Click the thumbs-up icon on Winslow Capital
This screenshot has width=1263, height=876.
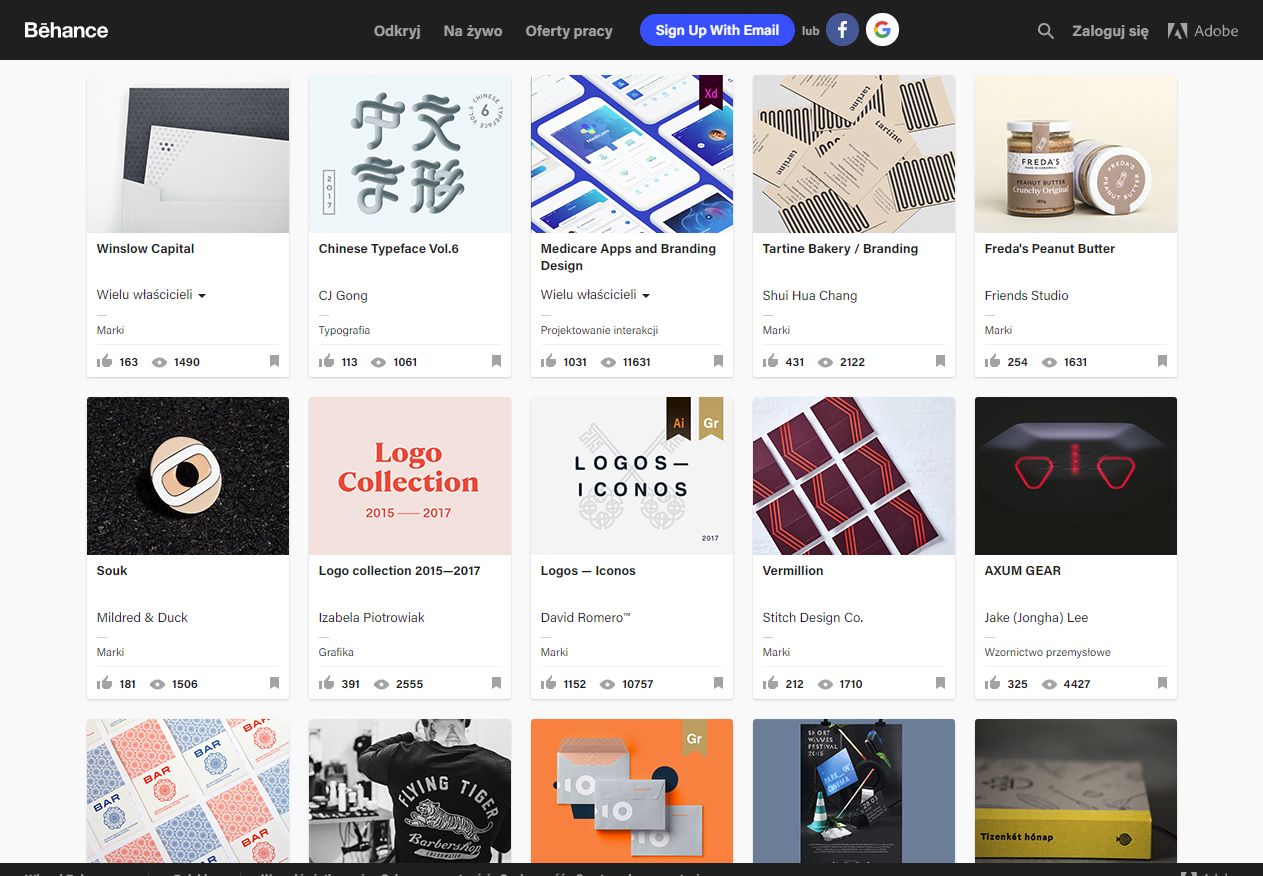105,361
